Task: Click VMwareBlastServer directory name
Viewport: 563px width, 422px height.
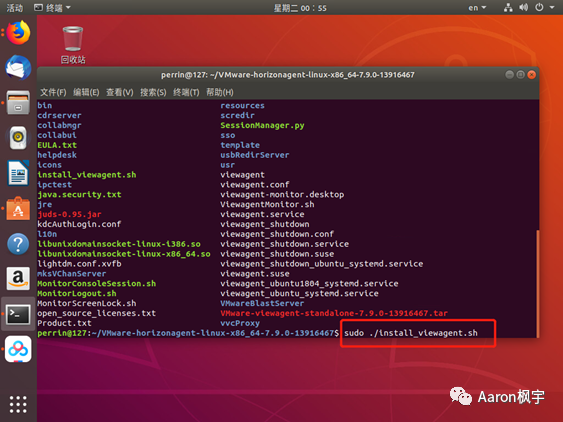Action: click(262, 303)
